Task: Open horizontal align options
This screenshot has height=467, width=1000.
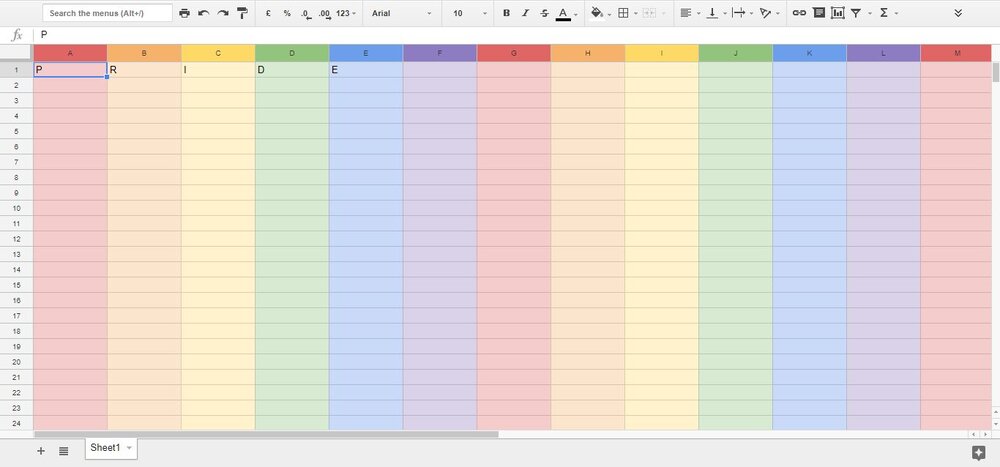Action: pyautogui.click(x=686, y=13)
